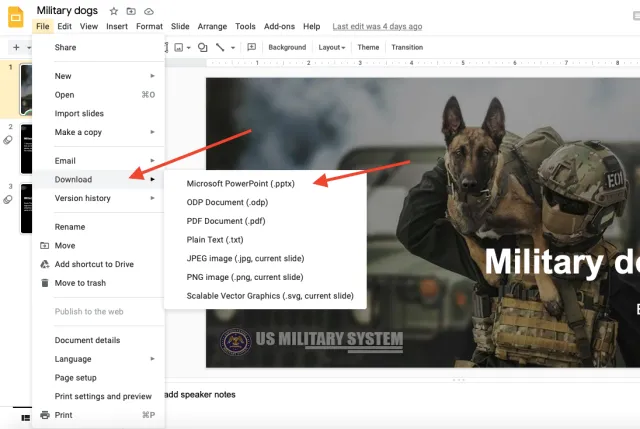Click the Transition button

click(407, 47)
